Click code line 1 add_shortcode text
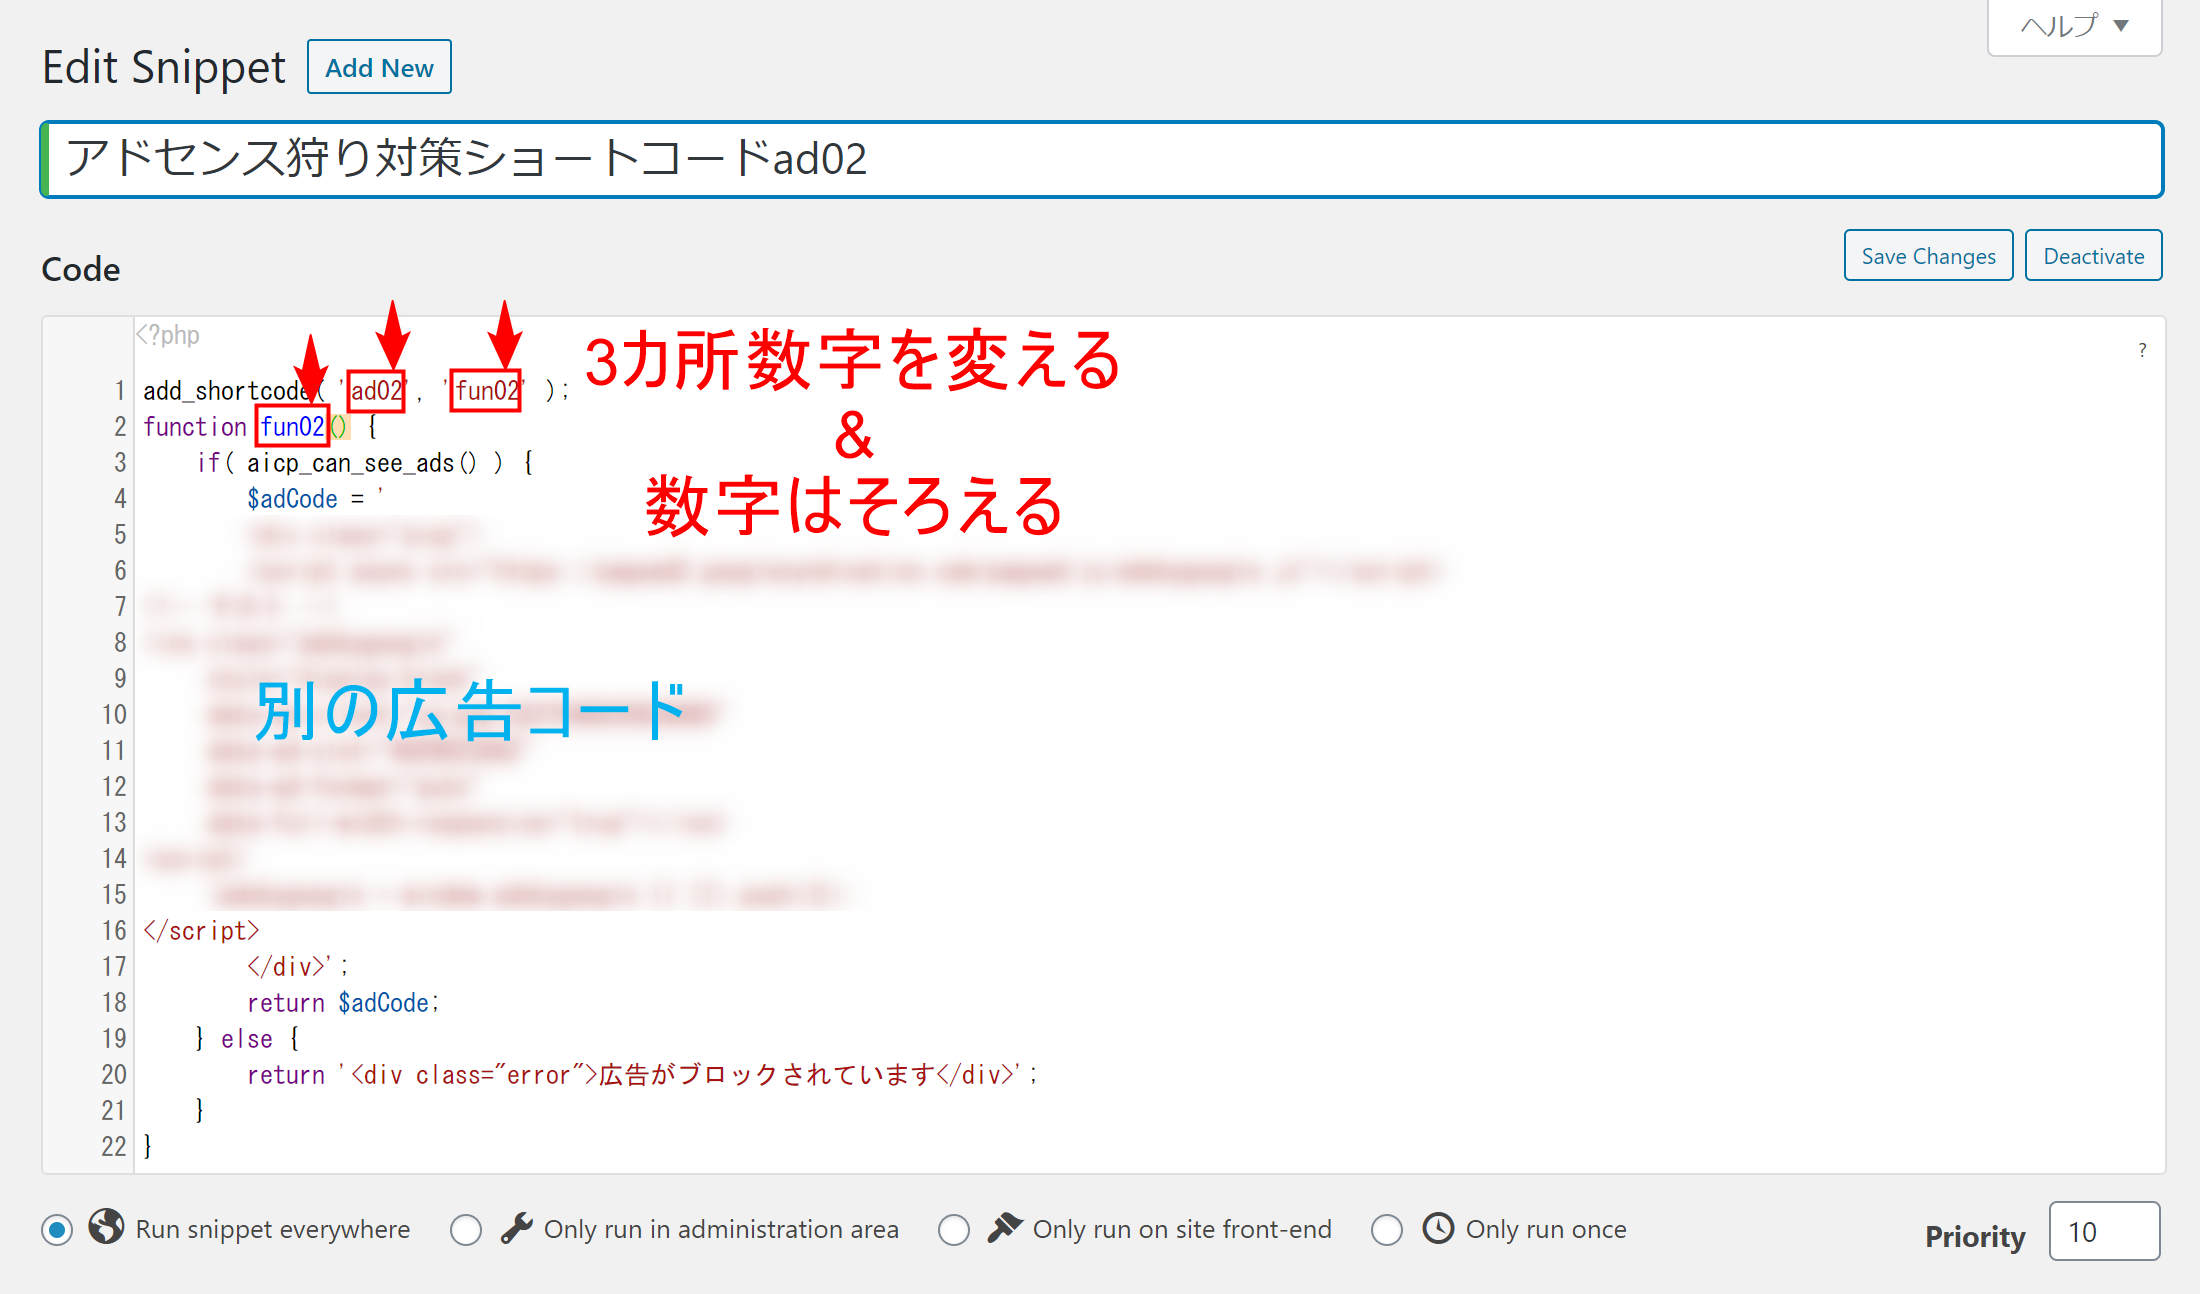 click(355, 390)
